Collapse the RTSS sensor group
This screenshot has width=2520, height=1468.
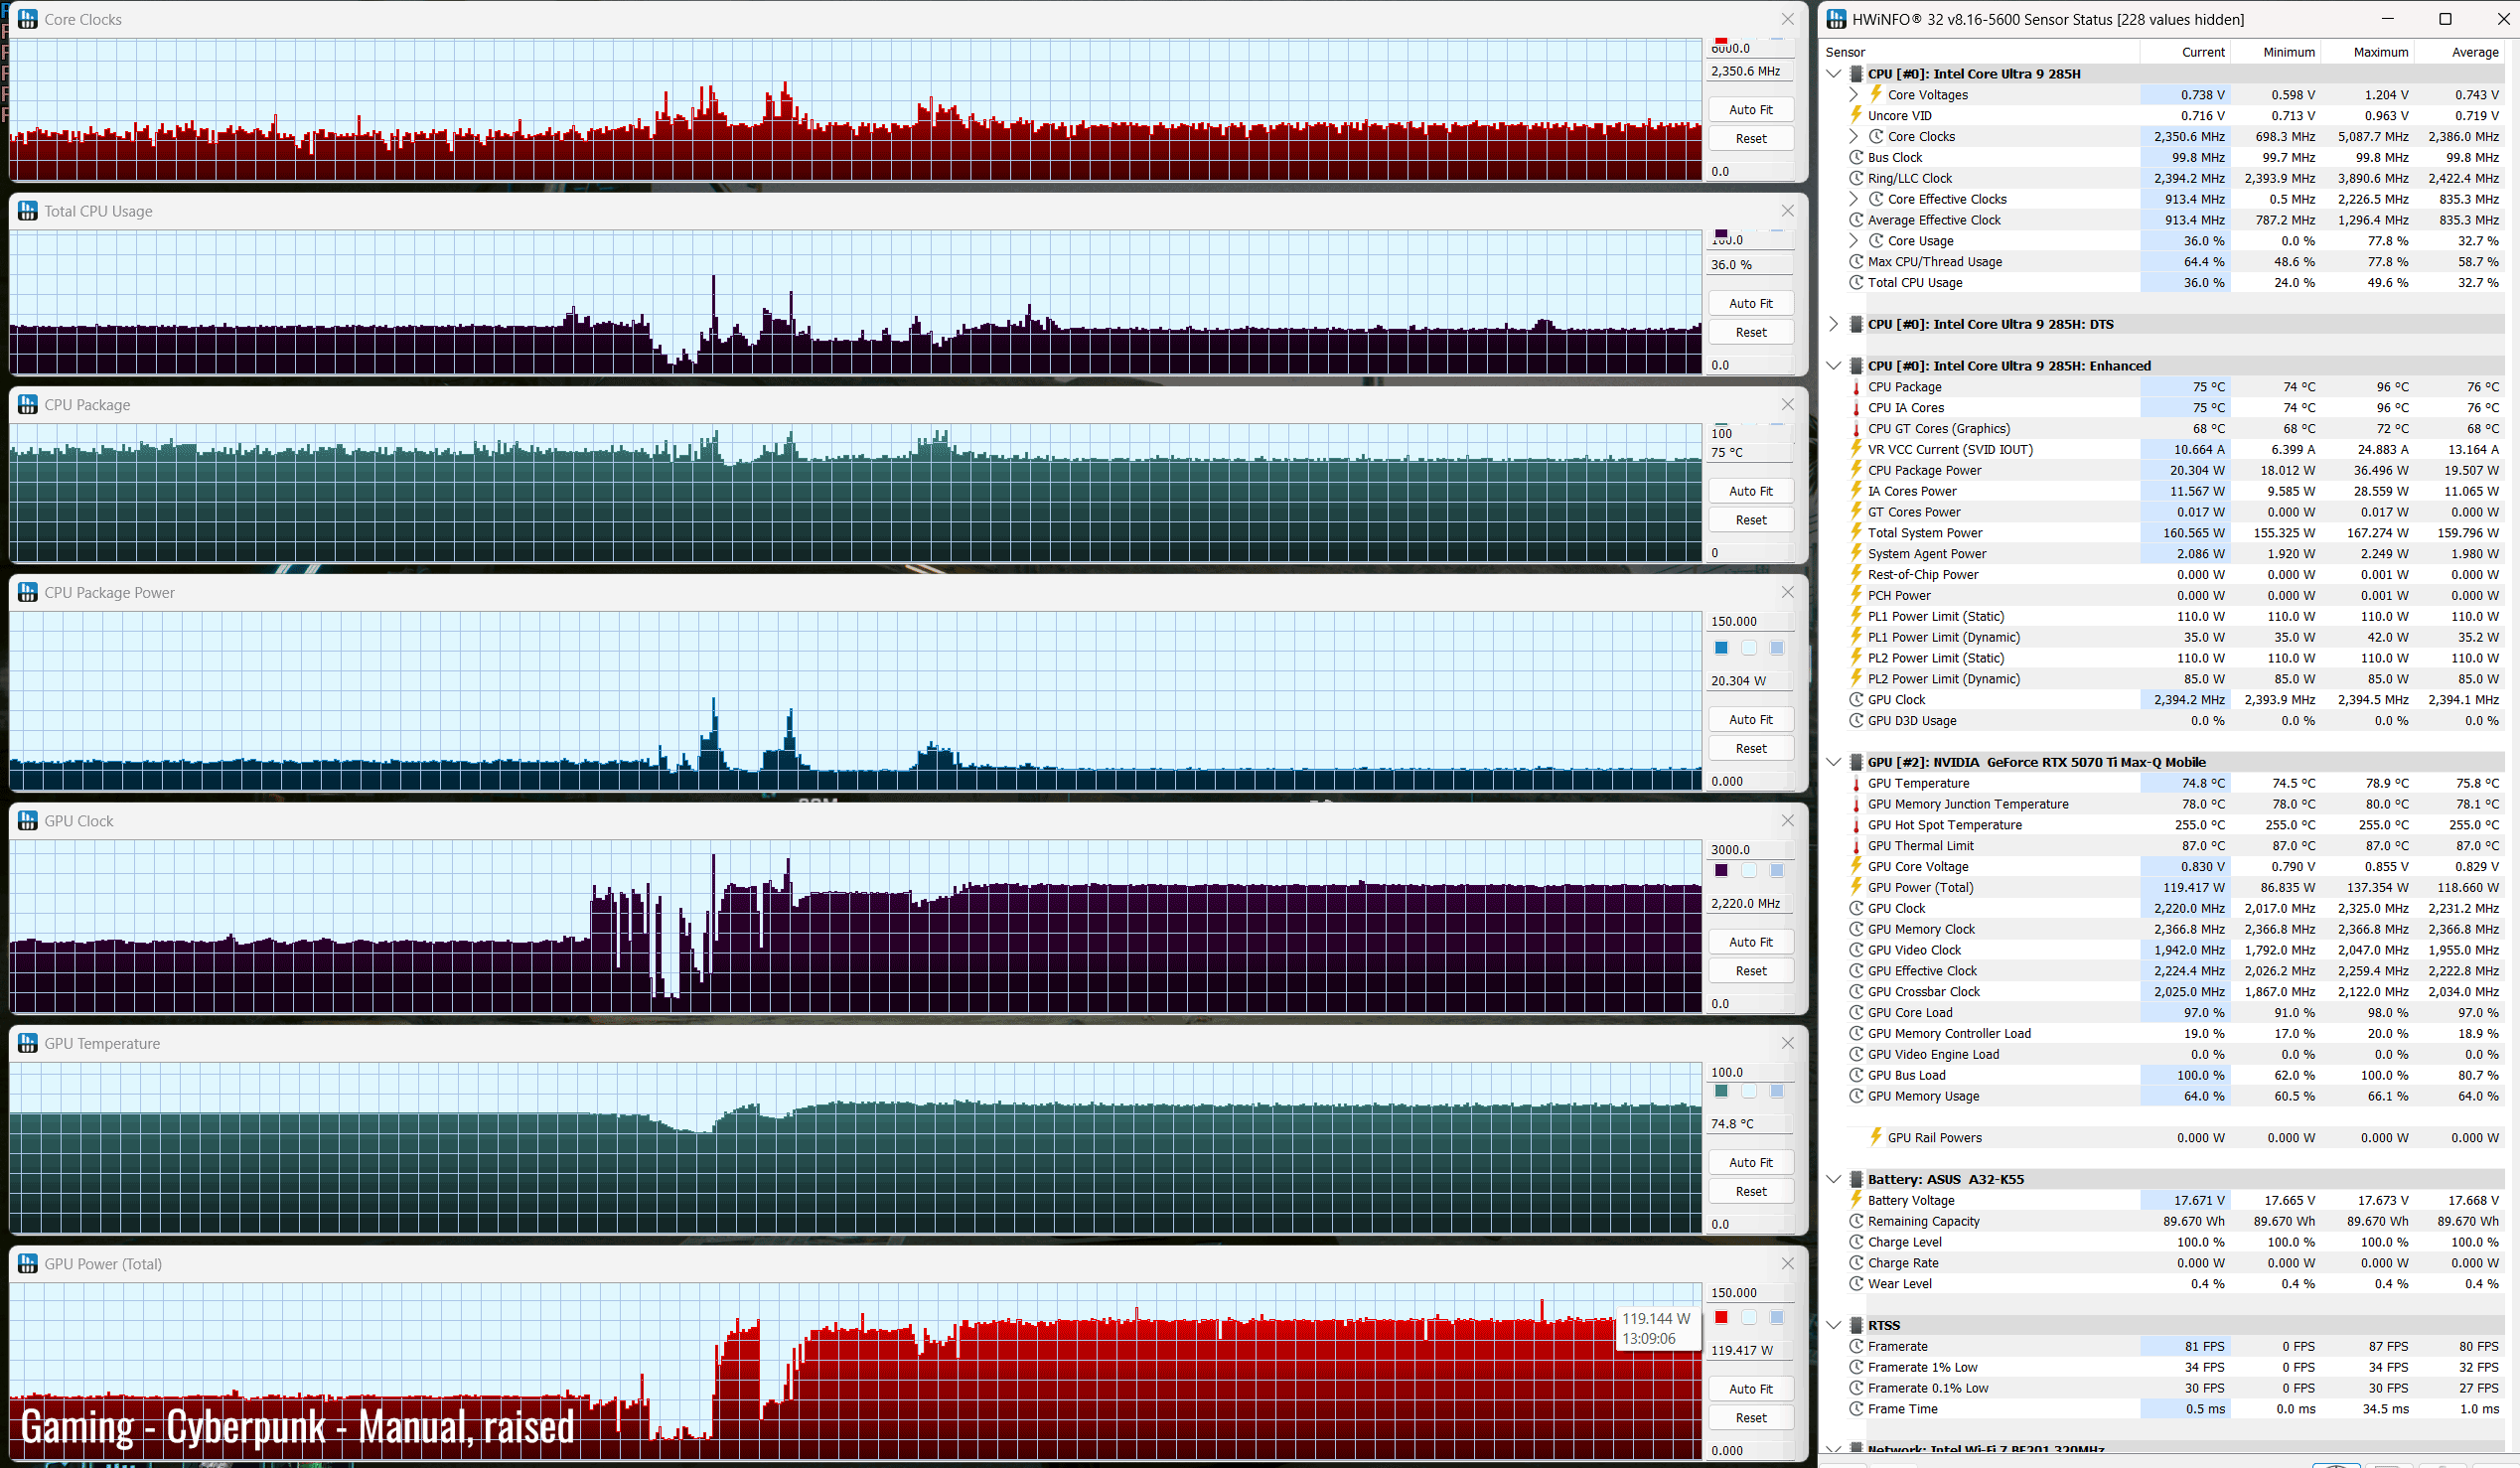(x=1833, y=1325)
